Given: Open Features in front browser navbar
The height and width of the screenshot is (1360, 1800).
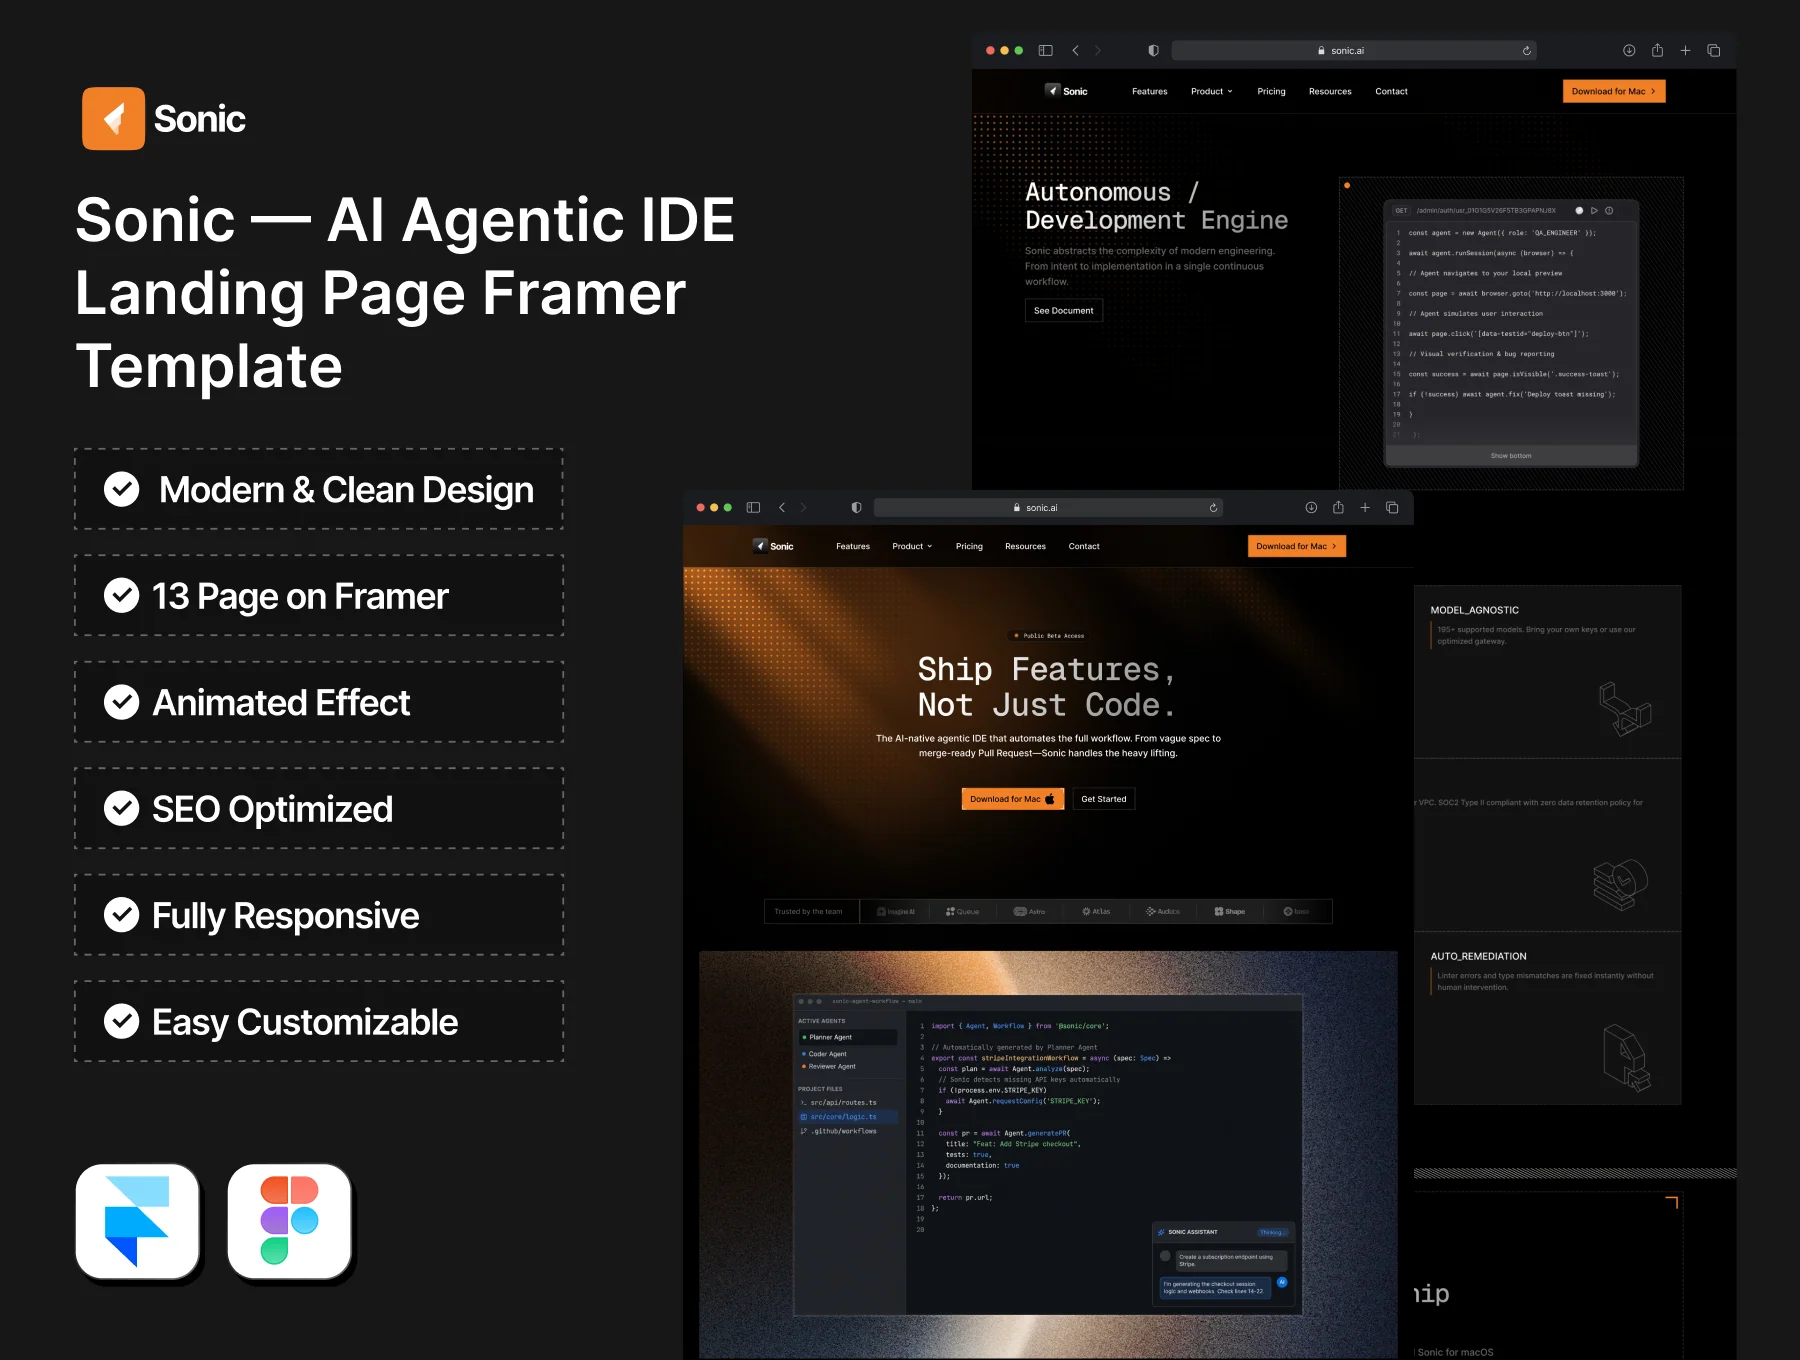Looking at the screenshot, I should (x=853, y=546).
